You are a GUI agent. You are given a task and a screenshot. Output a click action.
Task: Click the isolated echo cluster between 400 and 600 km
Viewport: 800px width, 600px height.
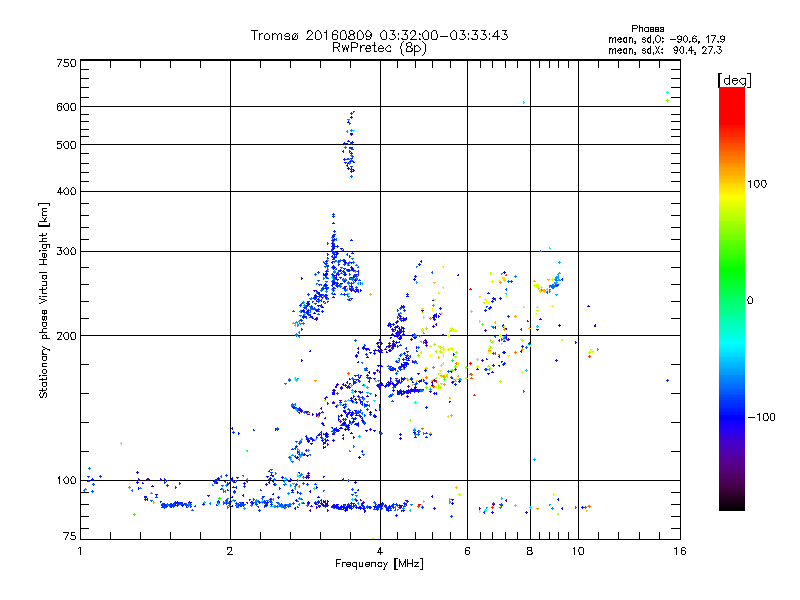pos(350,144)
